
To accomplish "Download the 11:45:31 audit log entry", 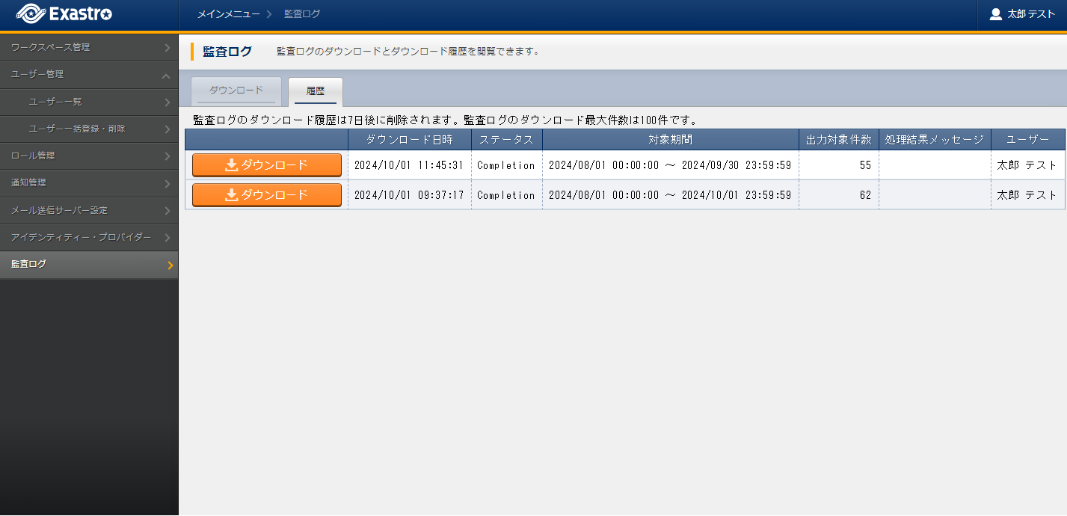I will (x=266, y=165).
